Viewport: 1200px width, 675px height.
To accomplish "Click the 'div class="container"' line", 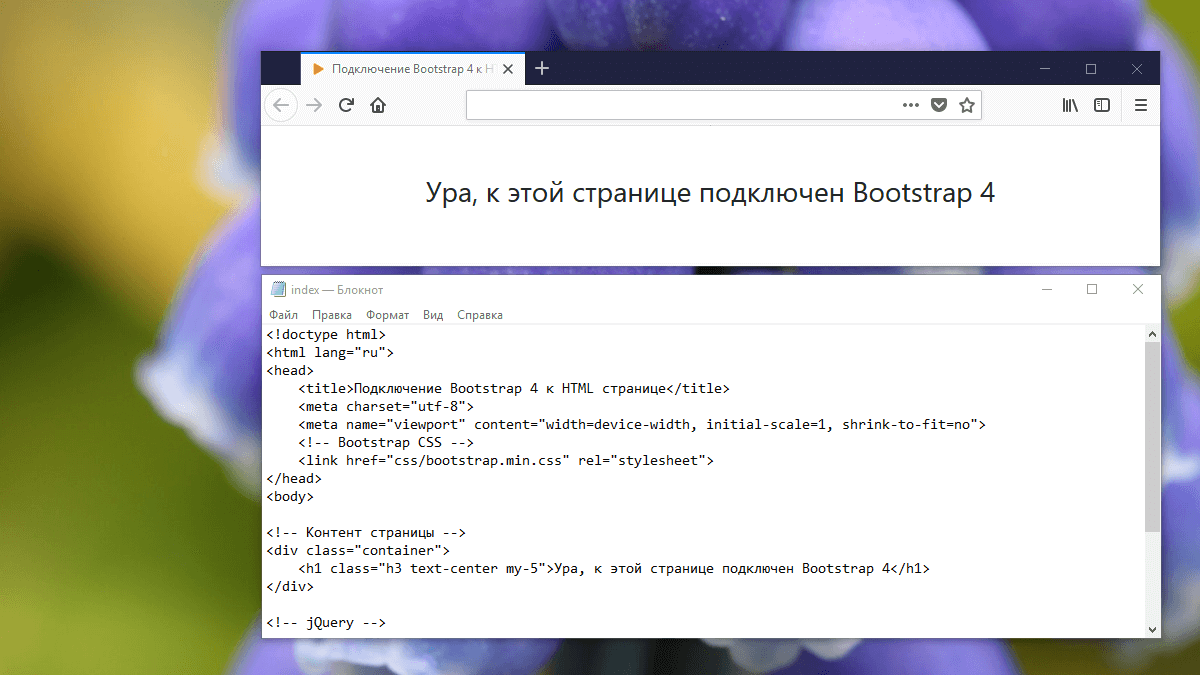I will (x=358, y=551).
